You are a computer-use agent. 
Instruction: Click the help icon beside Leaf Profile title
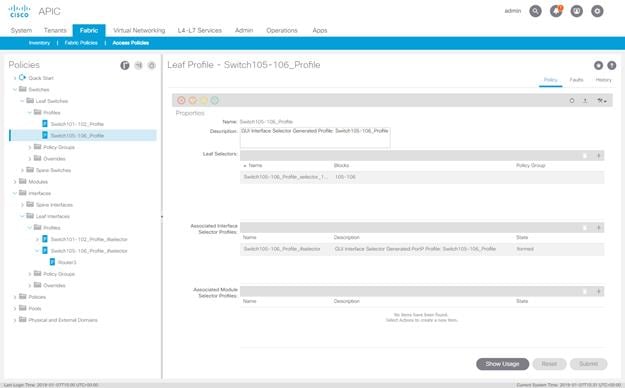tap(611, 65)
